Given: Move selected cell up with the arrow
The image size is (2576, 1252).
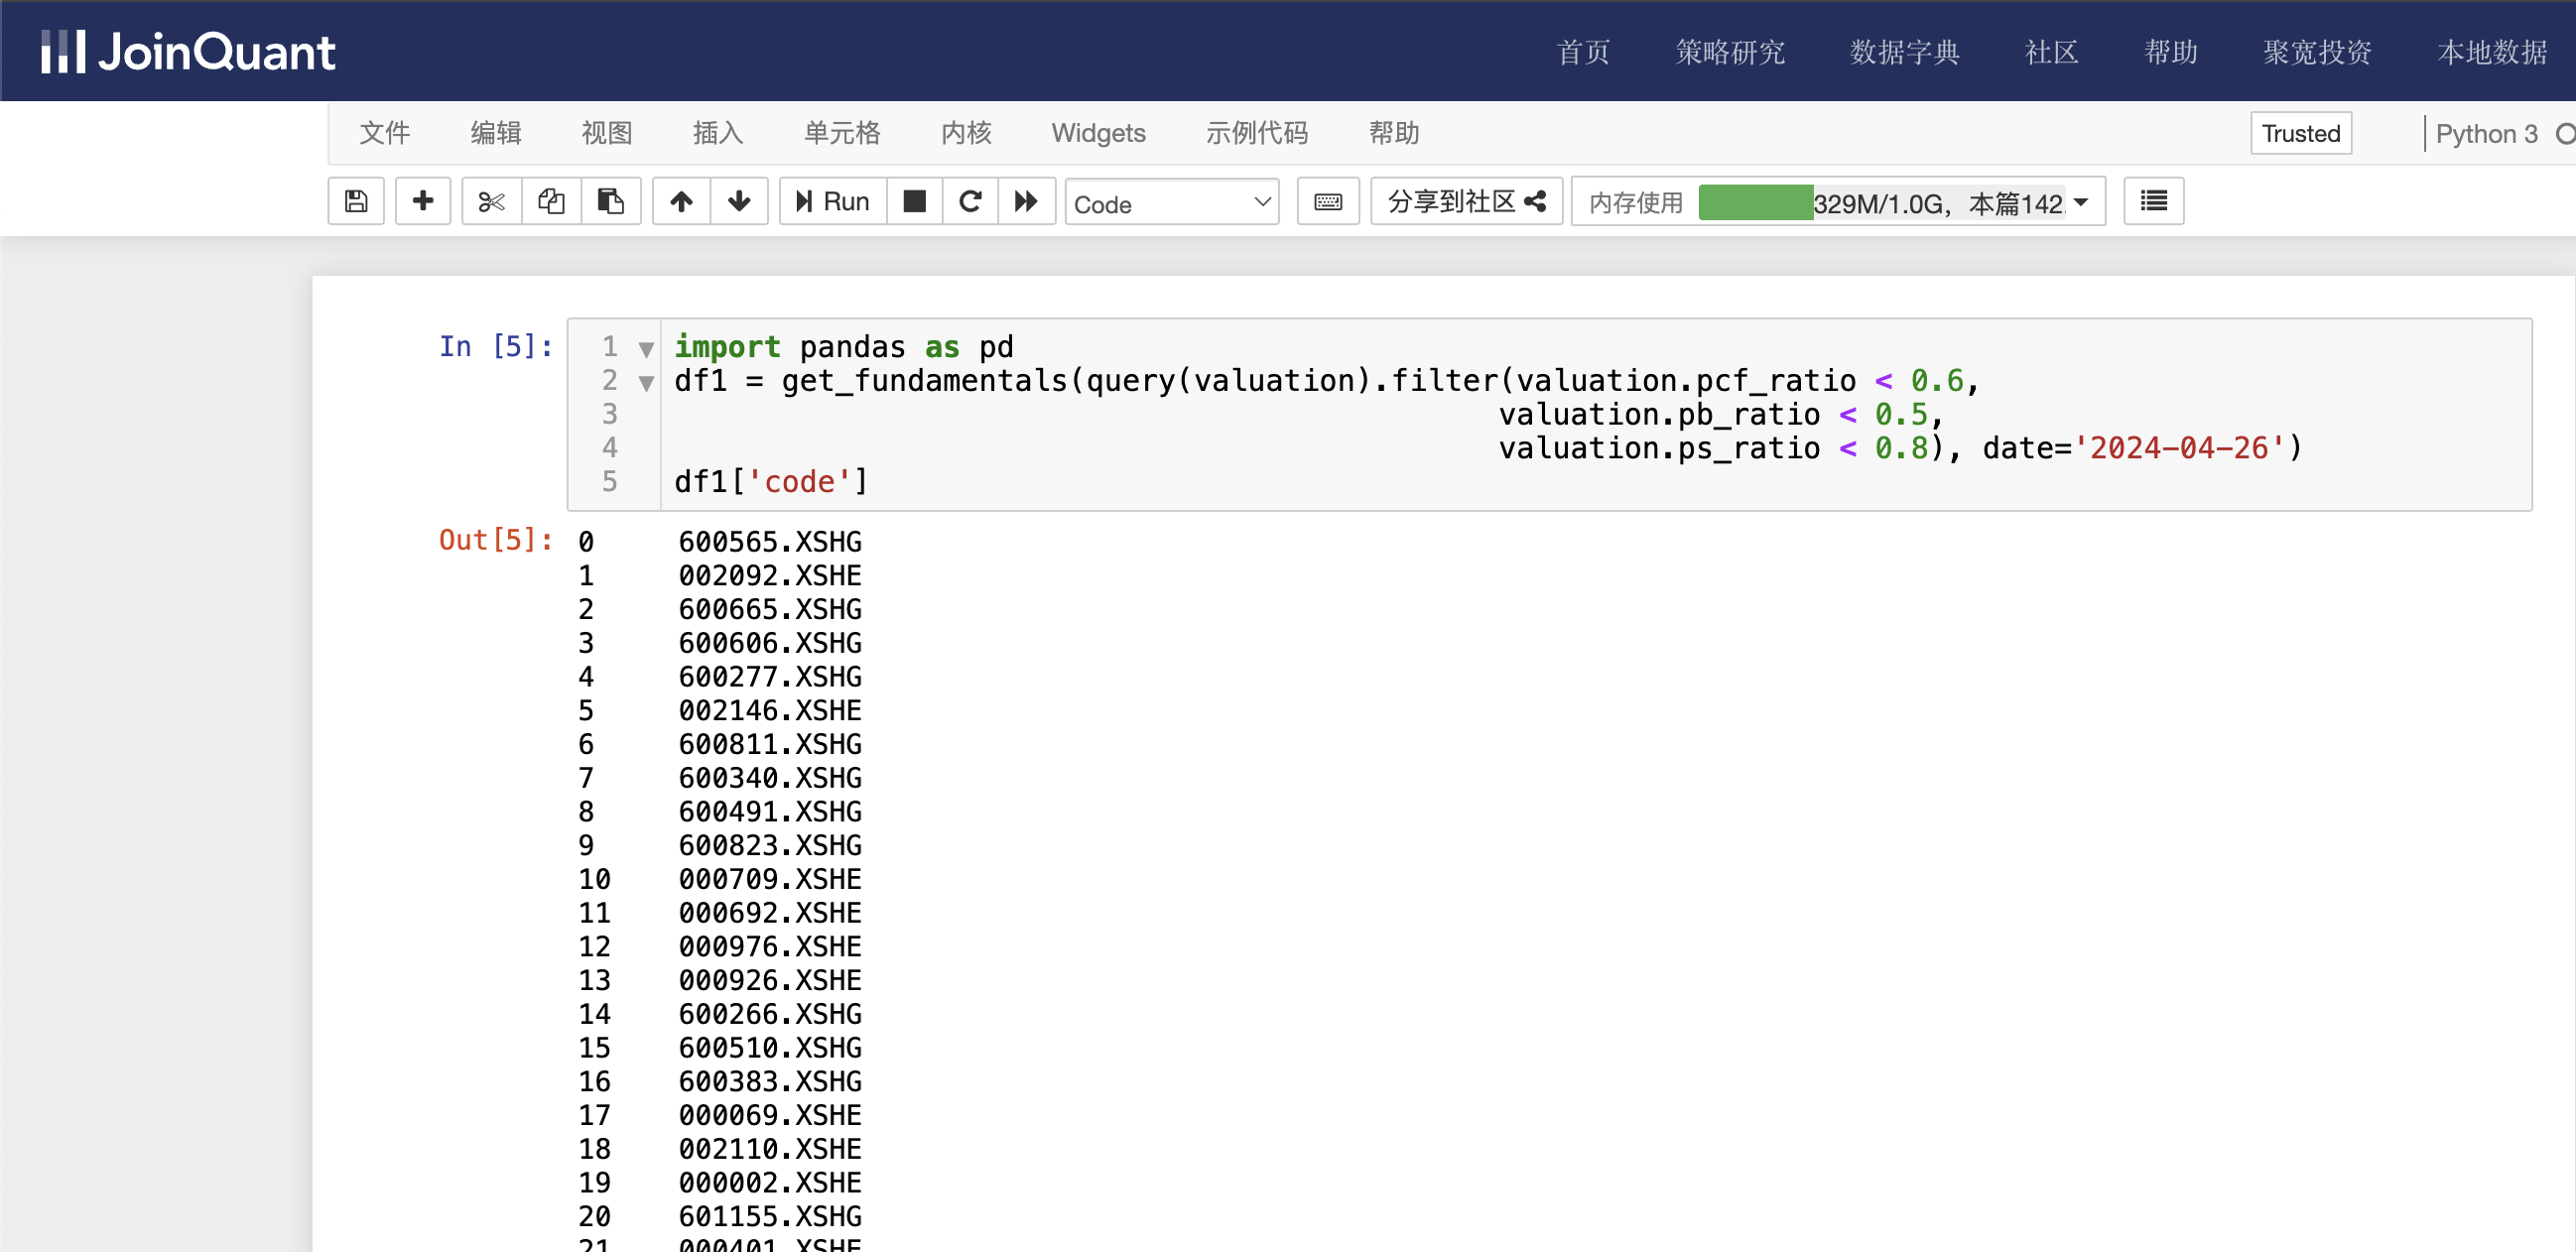Looking at the screenshot, I should [681, 202].
